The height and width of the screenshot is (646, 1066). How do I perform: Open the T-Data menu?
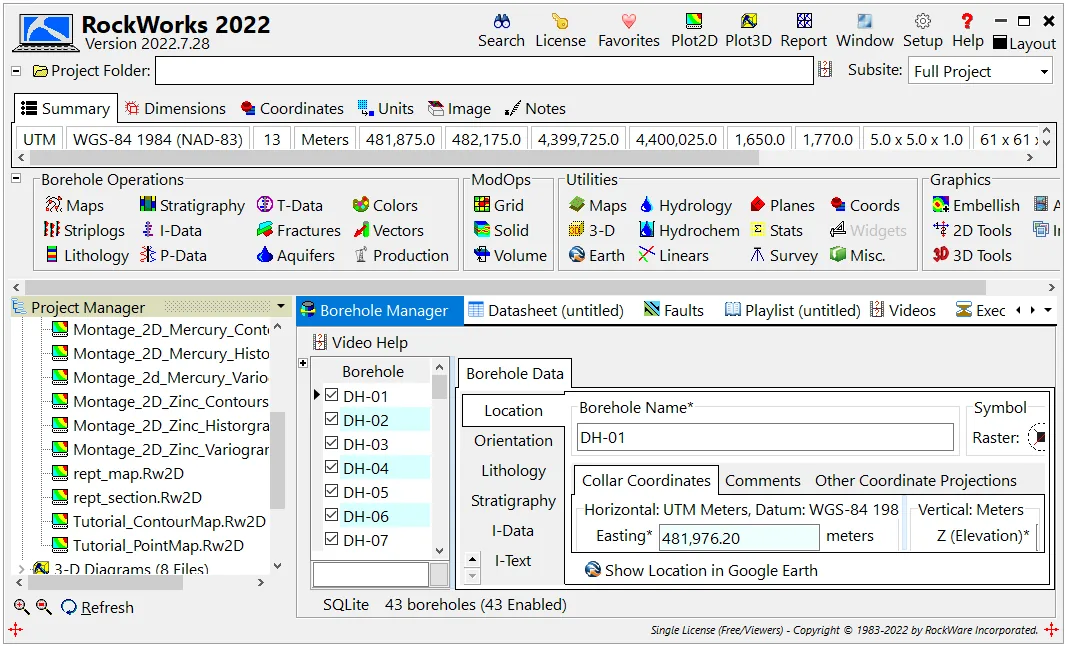(290, 205)
